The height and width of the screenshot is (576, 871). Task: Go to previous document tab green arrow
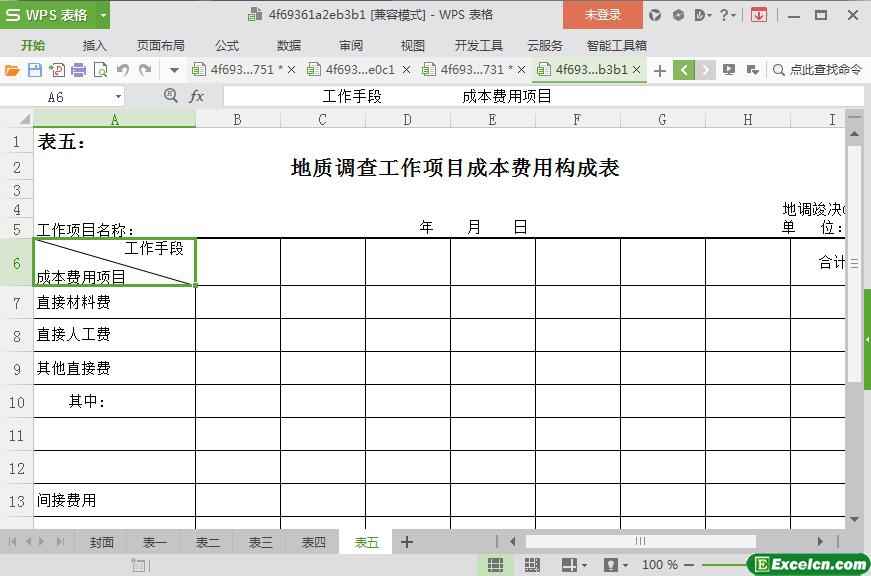point(684,70)
